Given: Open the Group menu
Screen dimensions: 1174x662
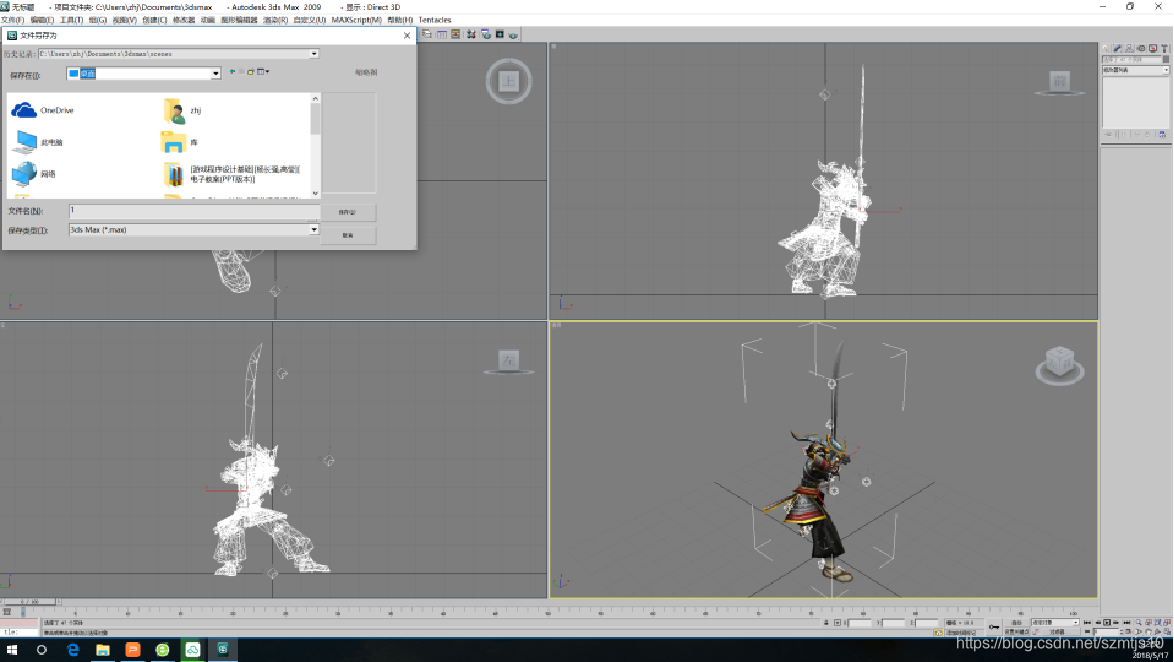Looking at the screenshot, I should pyautogui.click(x=98, y=20).
